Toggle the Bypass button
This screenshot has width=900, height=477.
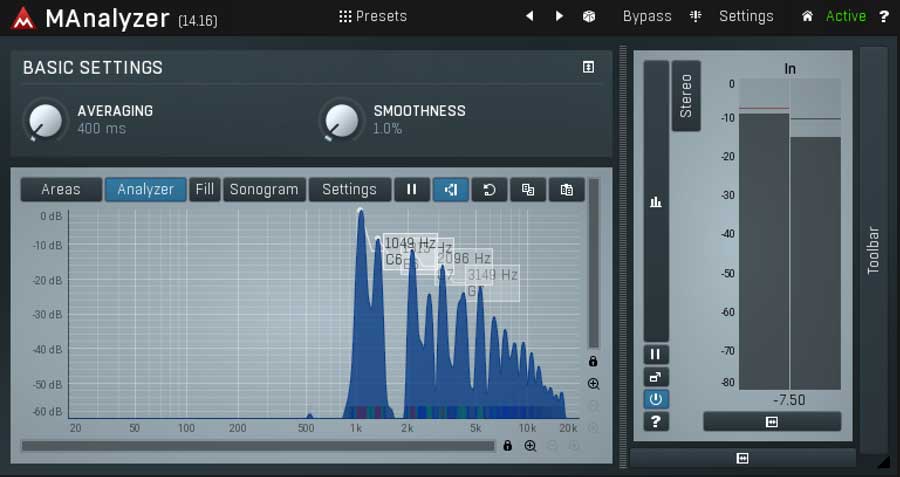point(647,16)
